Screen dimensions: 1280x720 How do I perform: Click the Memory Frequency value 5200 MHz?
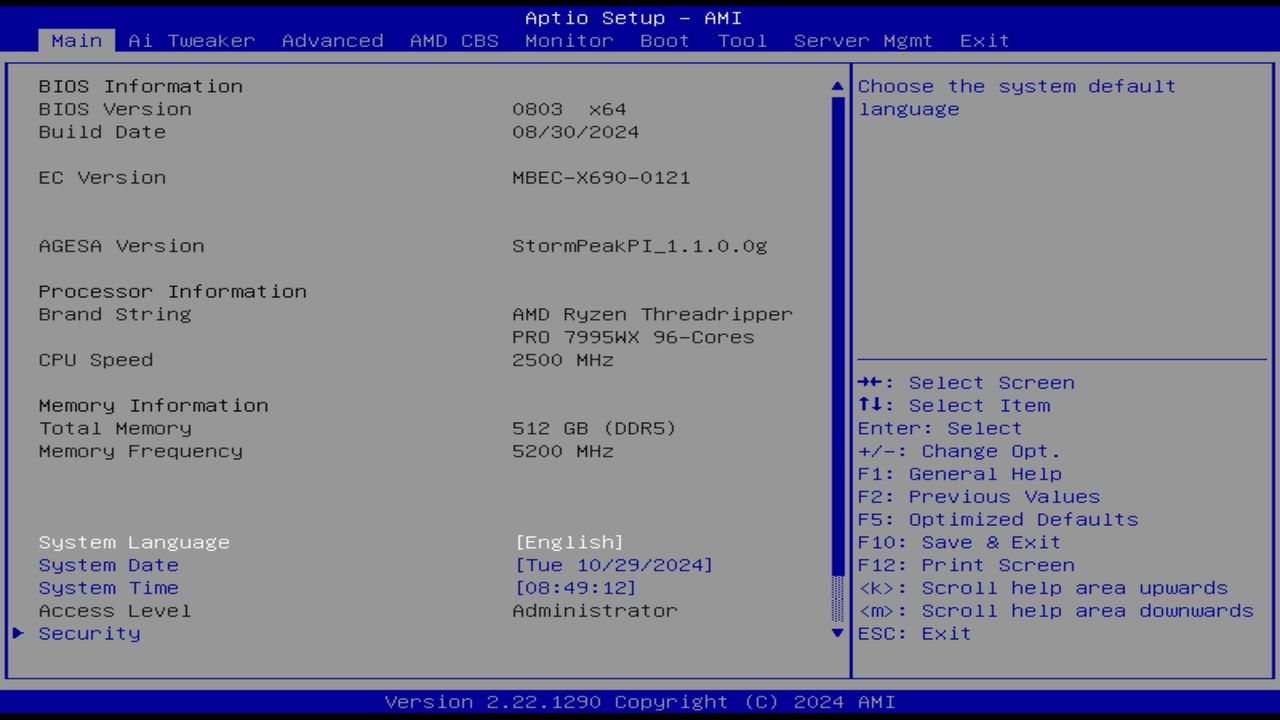pos(563,451)
